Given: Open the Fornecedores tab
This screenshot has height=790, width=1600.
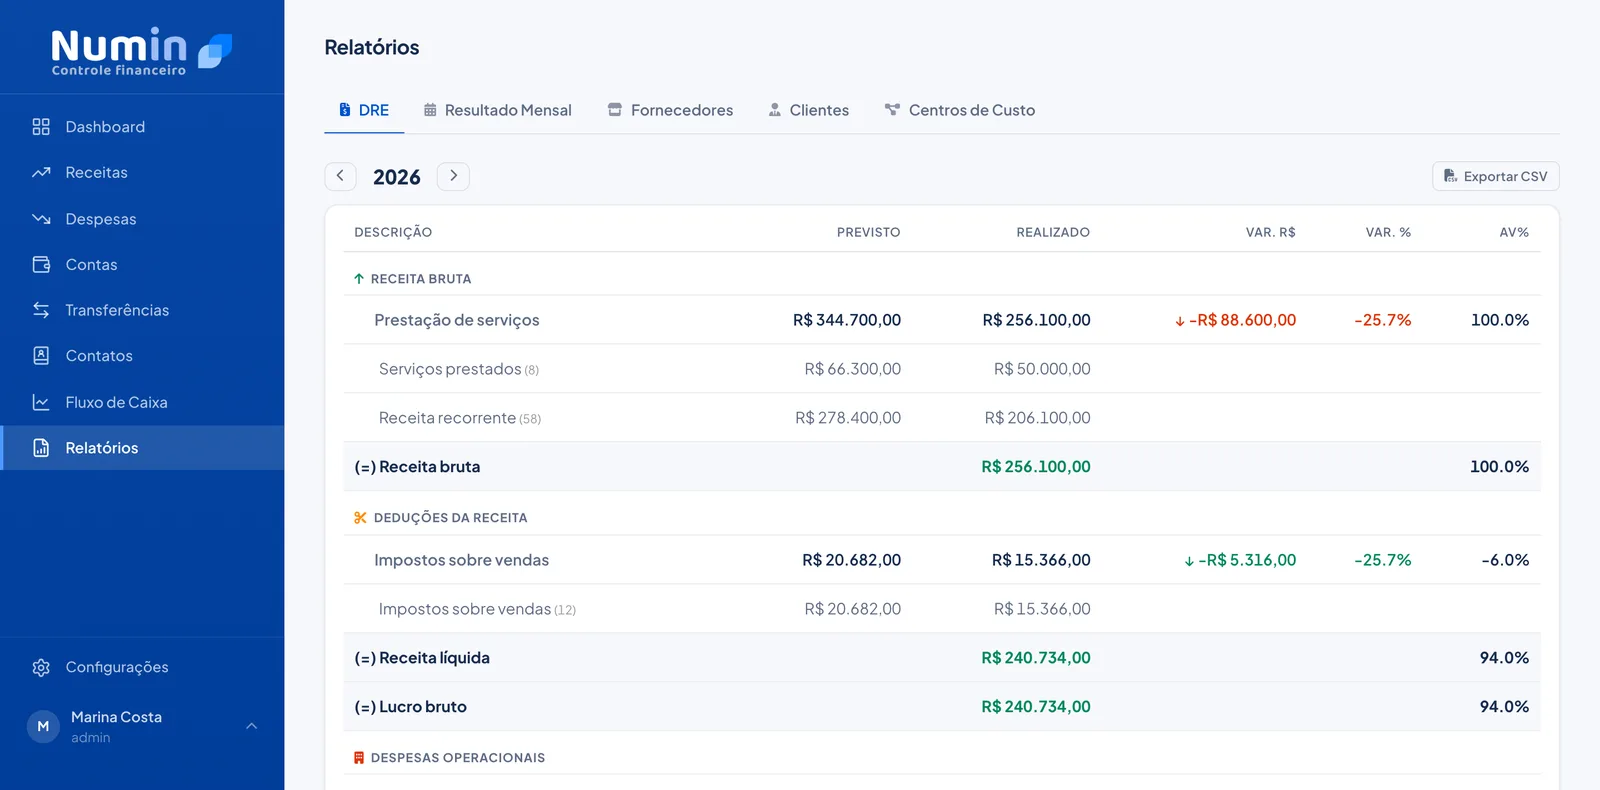Looking at the screenshot, I should [x=670, y=110].
